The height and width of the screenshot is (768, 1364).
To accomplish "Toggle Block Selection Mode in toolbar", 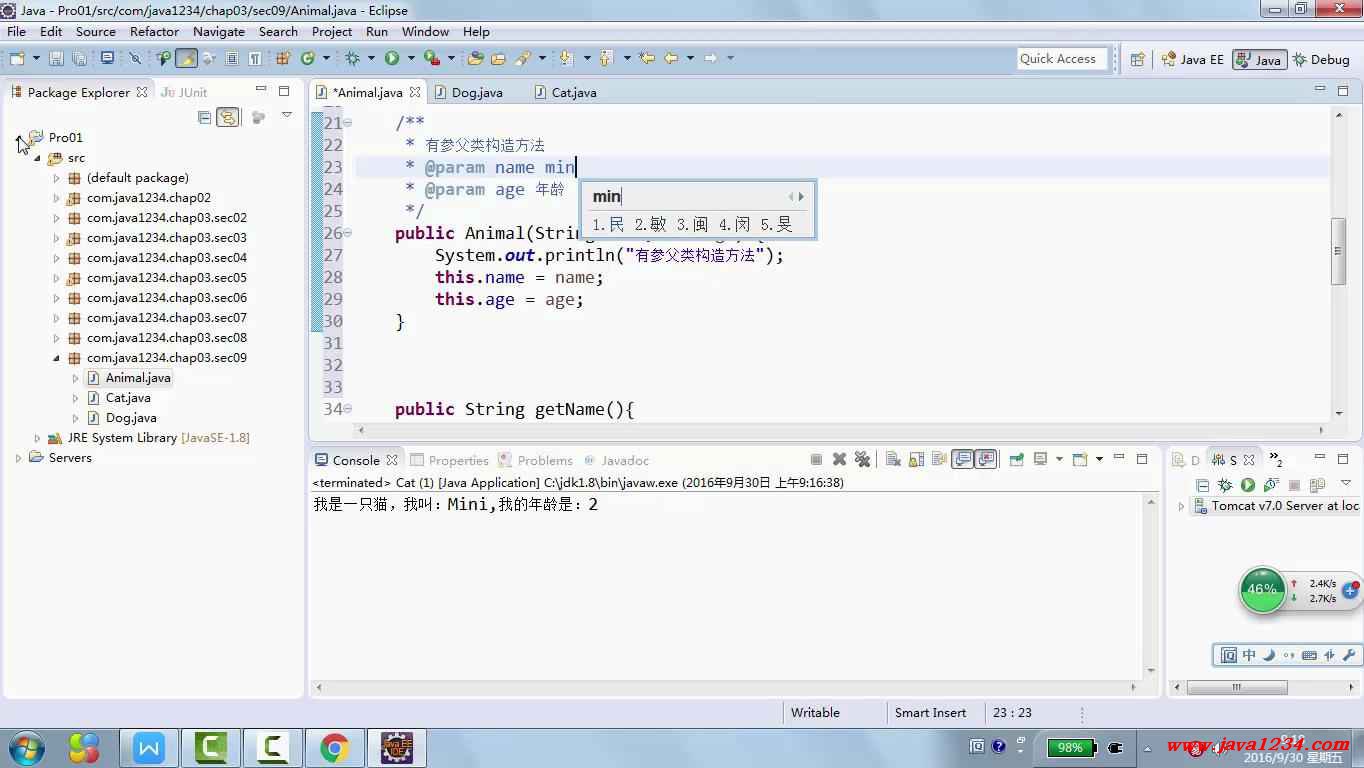I will coord(232,59).
